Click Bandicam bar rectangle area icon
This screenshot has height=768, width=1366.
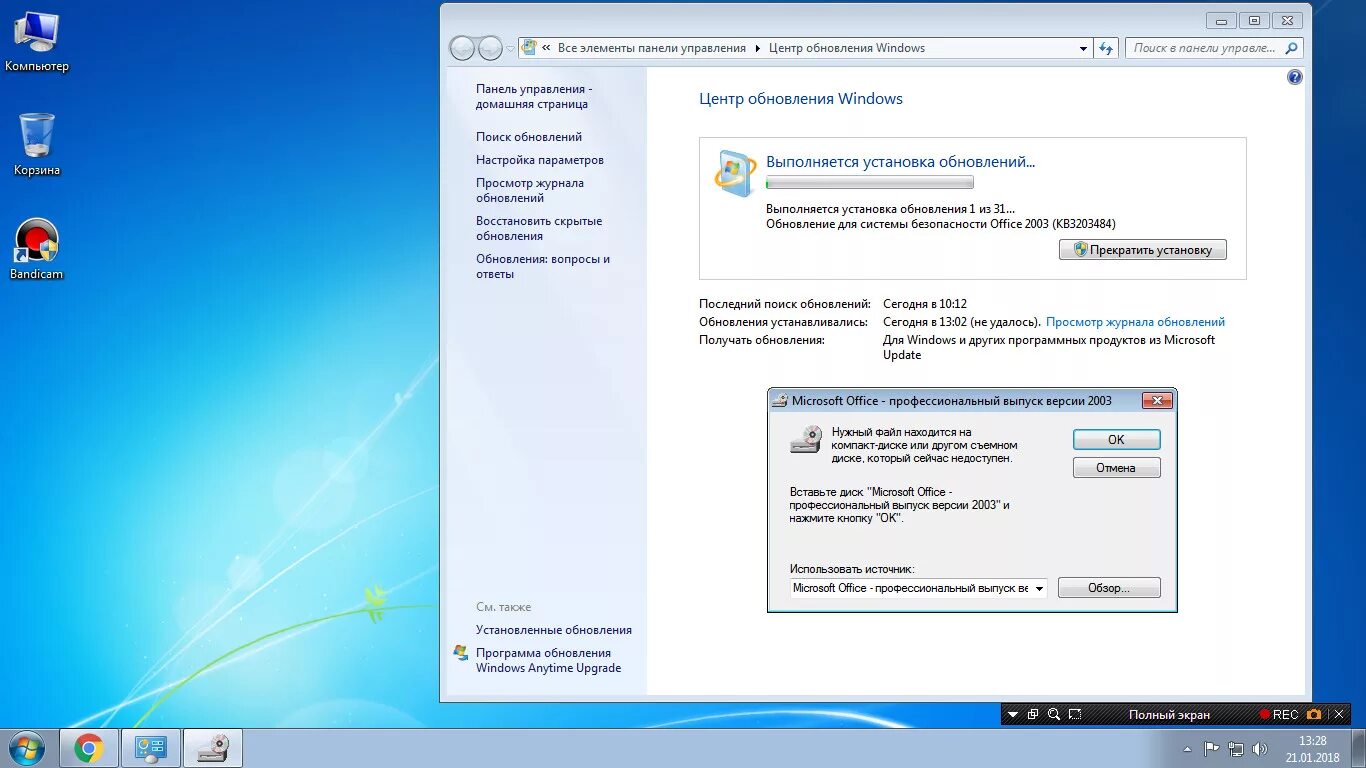1075,714
